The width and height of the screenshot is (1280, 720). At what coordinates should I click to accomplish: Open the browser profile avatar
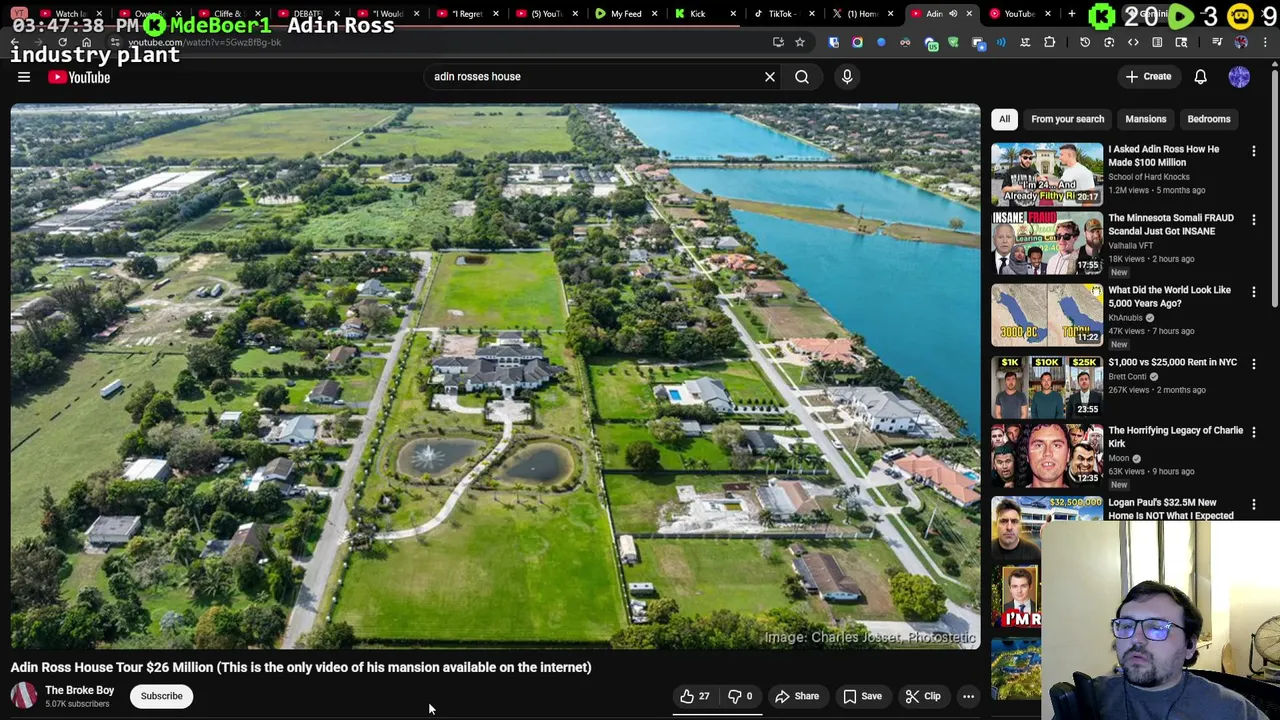pyautogui.click(x=1241, y=42)
